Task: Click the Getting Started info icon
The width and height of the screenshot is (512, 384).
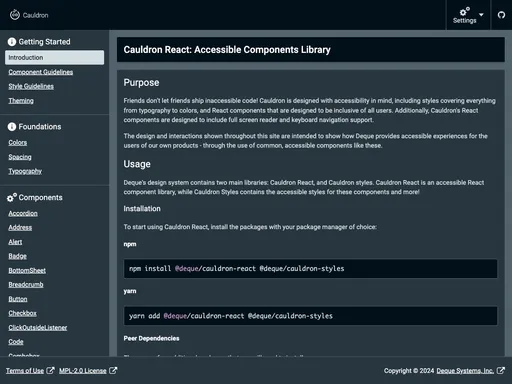Action: point(12,42)
